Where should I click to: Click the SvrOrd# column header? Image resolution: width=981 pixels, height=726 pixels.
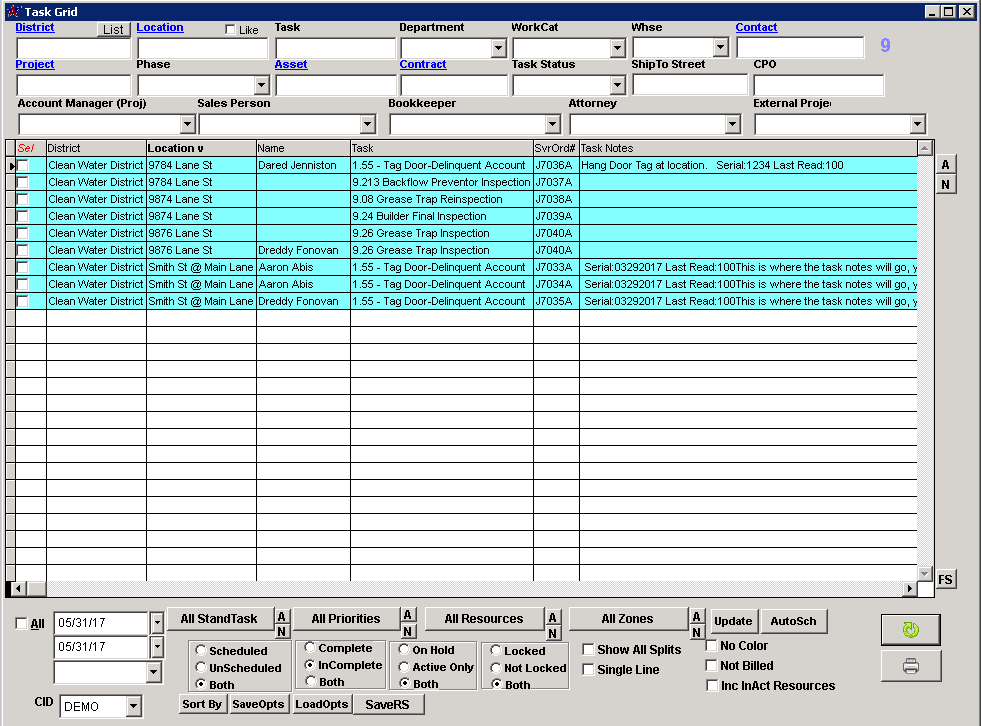click(x=556, y=148)
